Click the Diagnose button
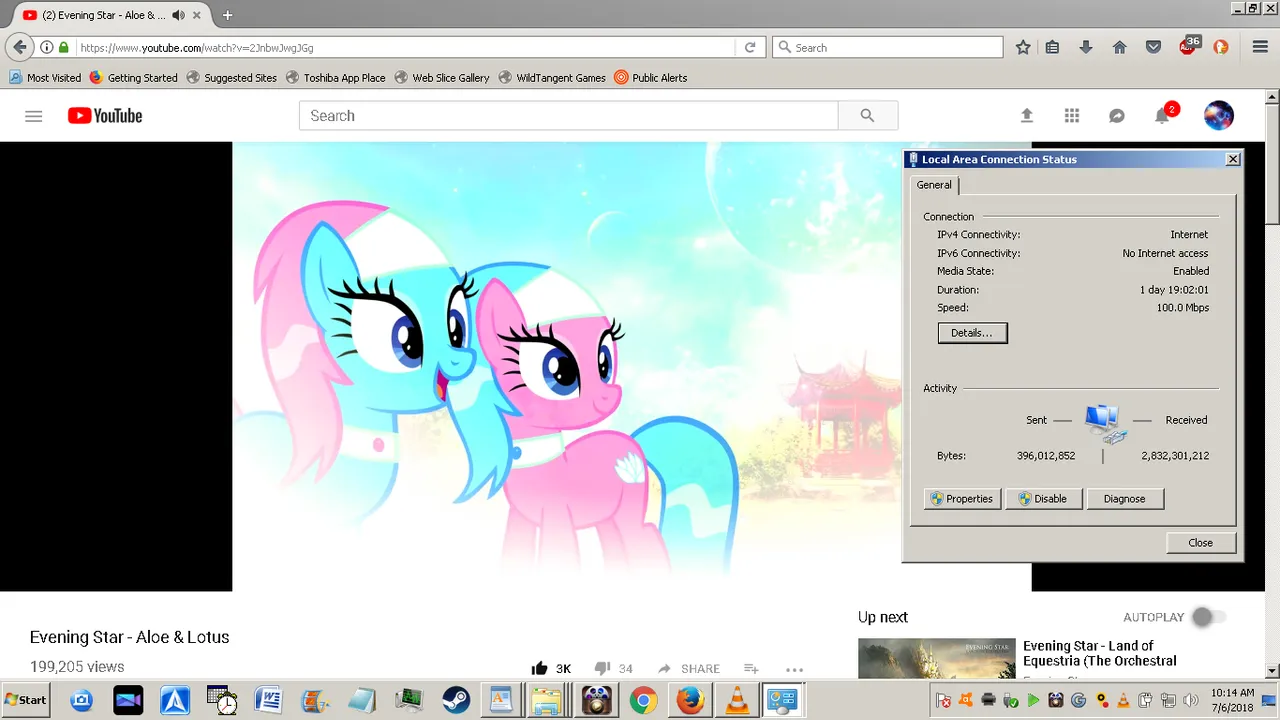Viewport: 1280px width, 720px height. pyautogui.click(x=1124, y=498)
